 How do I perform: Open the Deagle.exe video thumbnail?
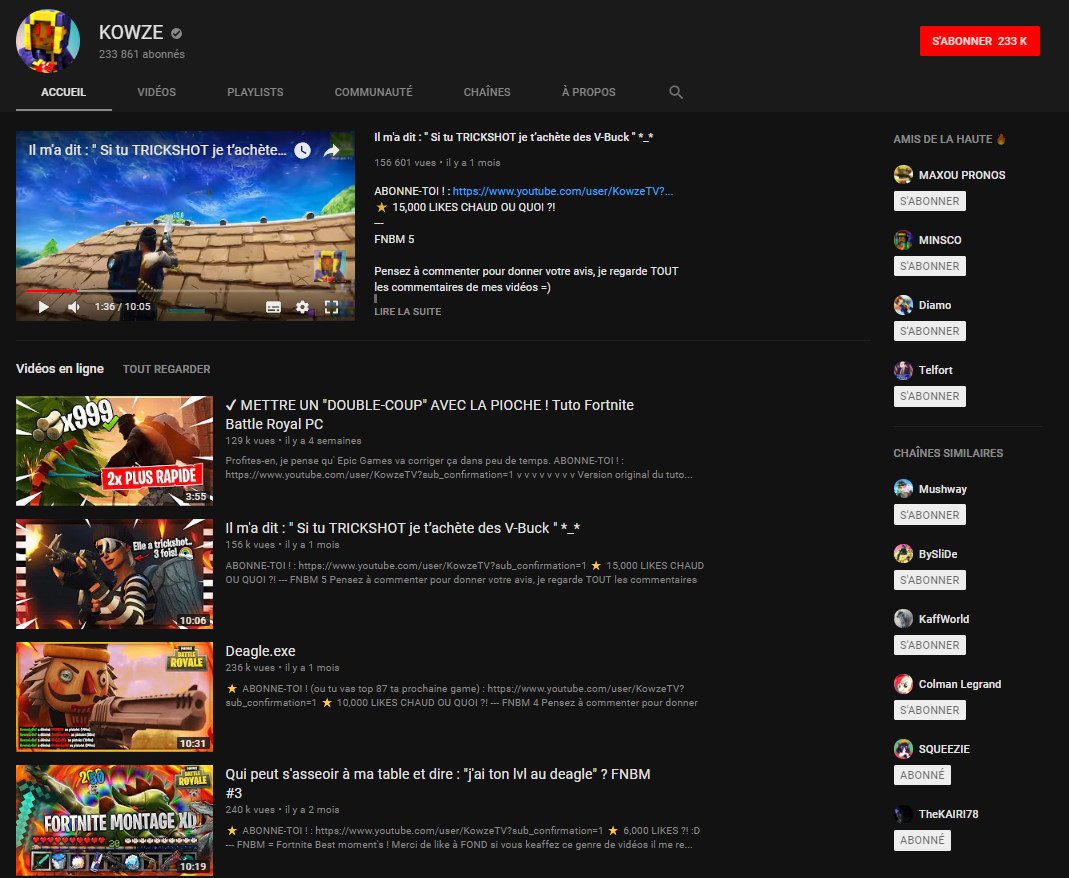[x=115, y=697]
